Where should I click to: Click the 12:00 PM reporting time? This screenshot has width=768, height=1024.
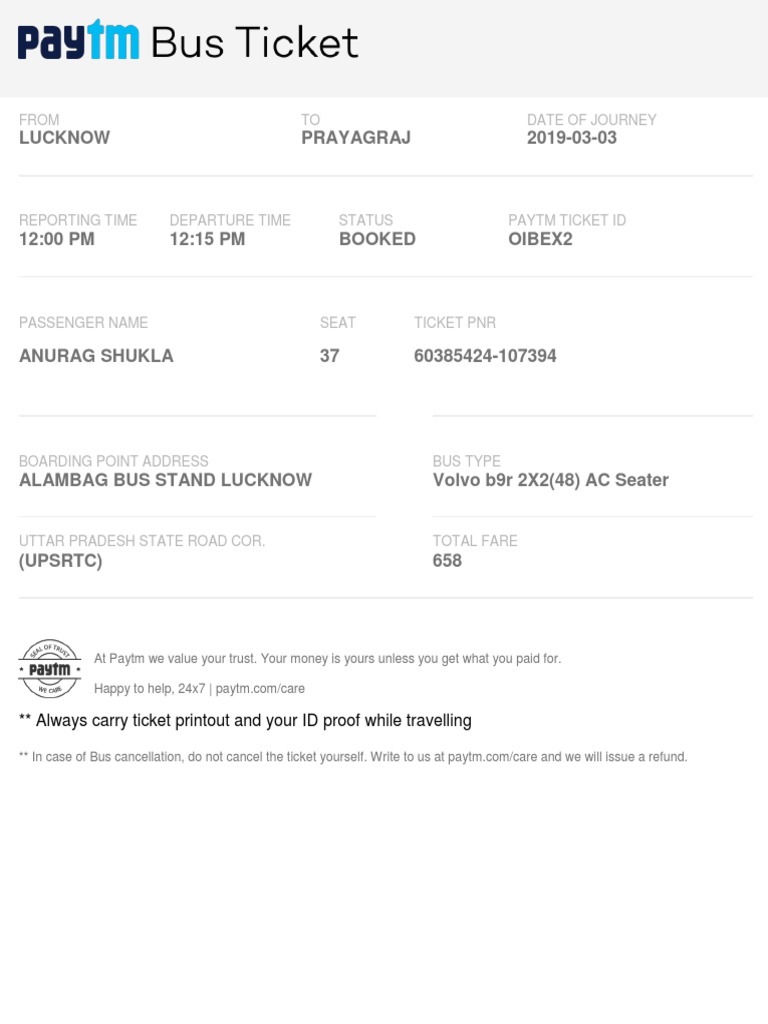pos(57,239)
